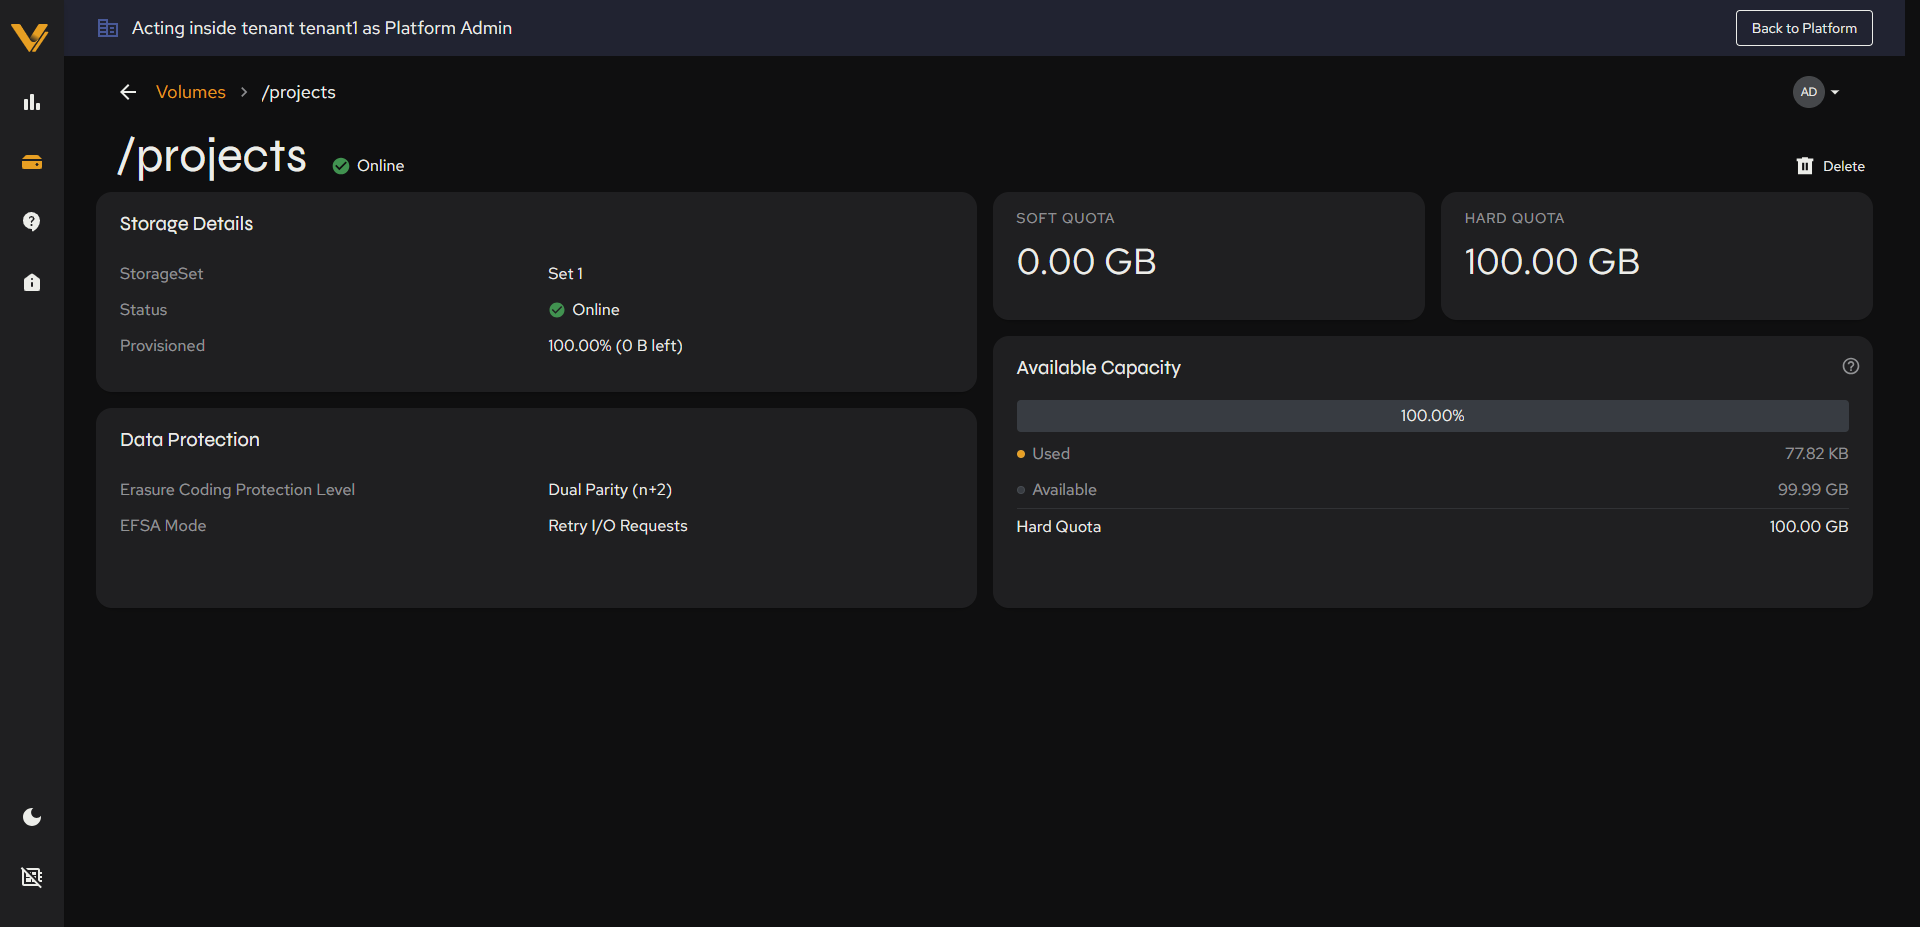Click the logo icon in sidebar
This screenshot has height=927, width=1920.
click(30, 37)
